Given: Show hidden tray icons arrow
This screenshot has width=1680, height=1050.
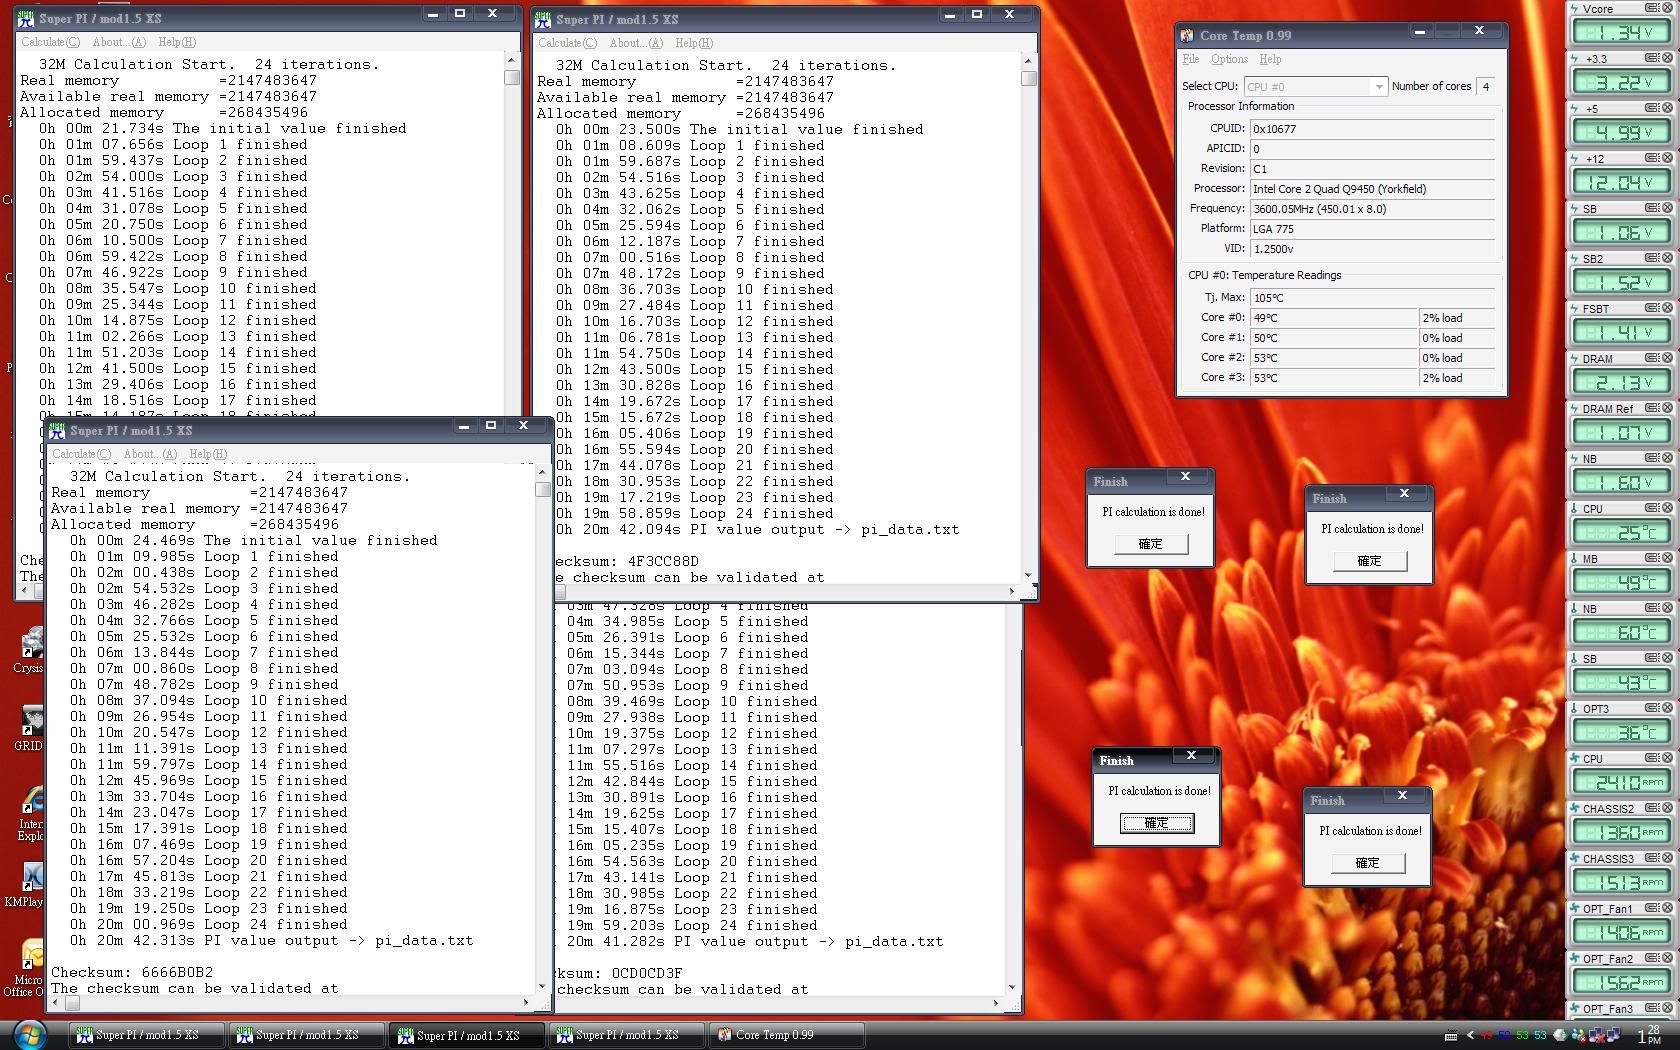Looking at the screenshot, I should pos(1470,1035).
